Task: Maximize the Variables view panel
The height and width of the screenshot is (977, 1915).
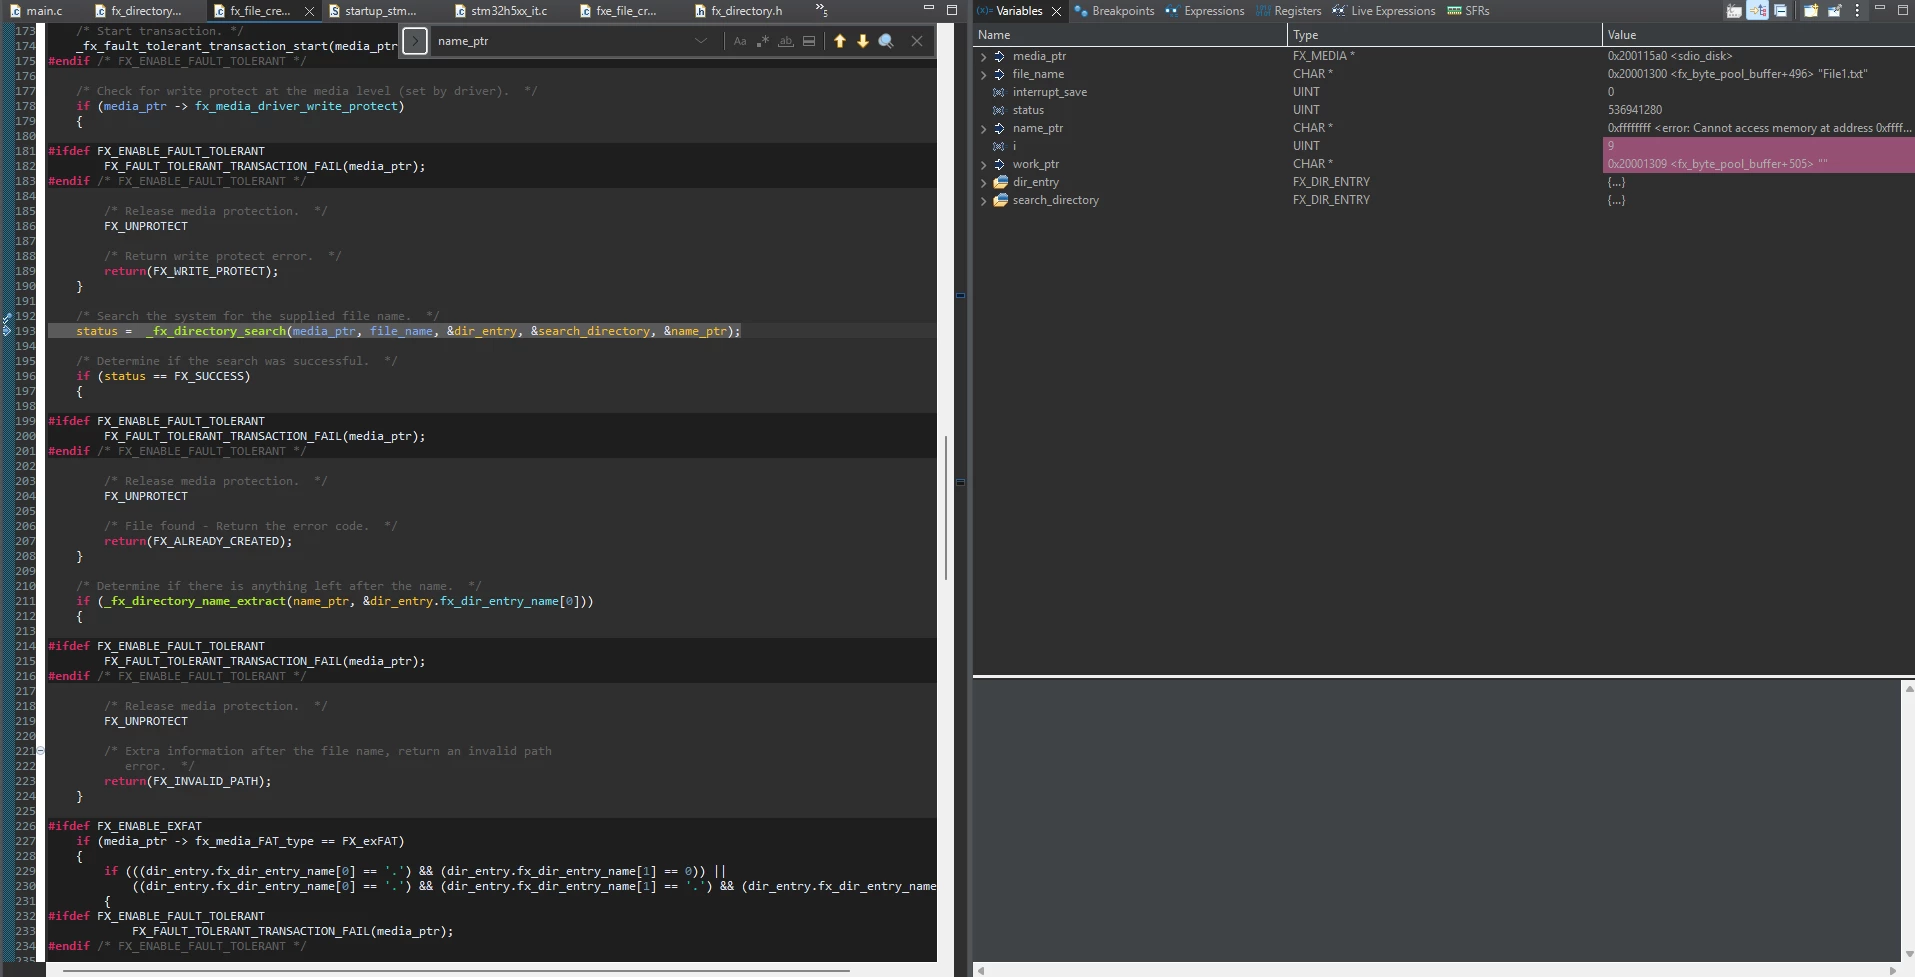Action: (x=1902, y=10)
